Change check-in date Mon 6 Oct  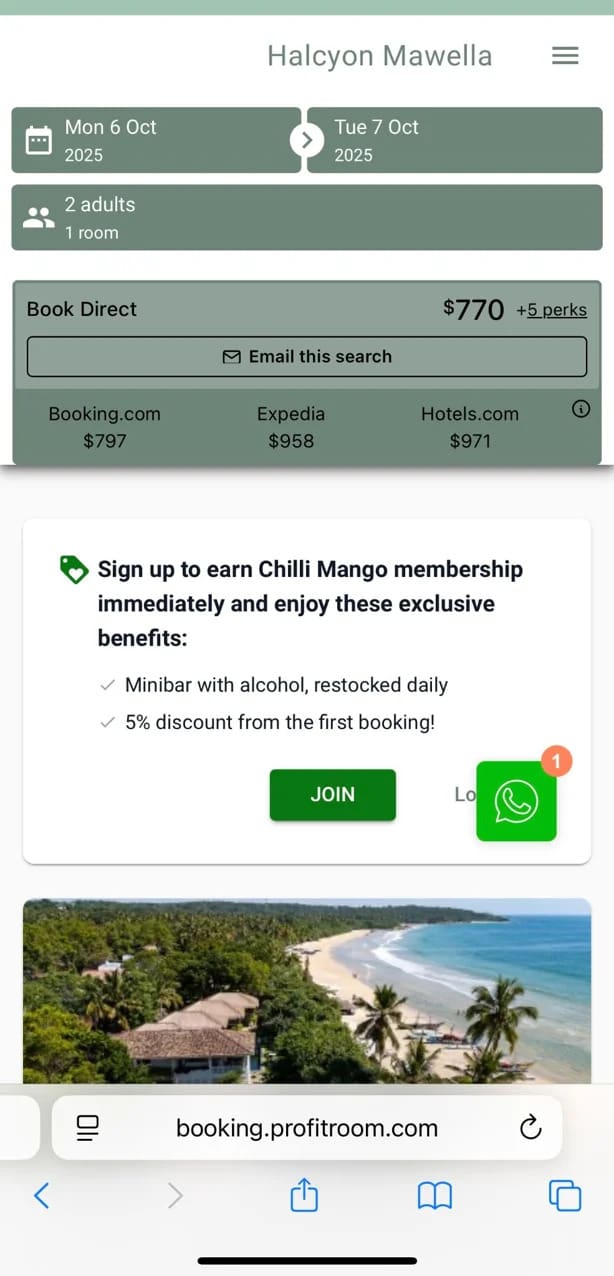tap(156, 140)
